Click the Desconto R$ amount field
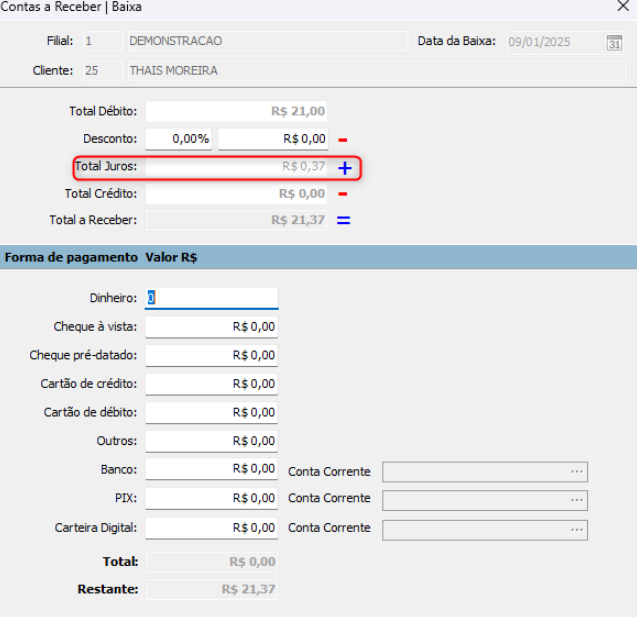Viewport: 637px width, 617px height. click(273, 139)
